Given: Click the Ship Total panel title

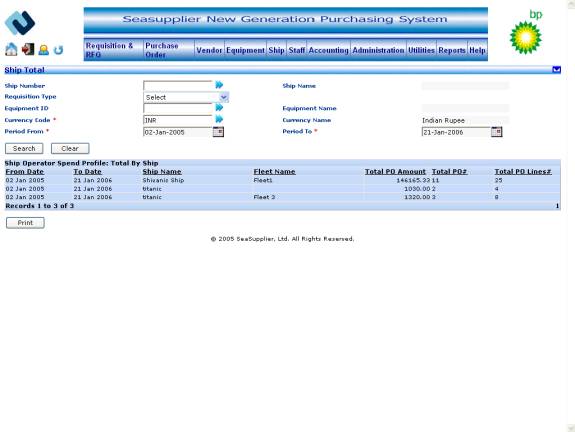Looking at the screenshot, I should [x=25, y=70].
